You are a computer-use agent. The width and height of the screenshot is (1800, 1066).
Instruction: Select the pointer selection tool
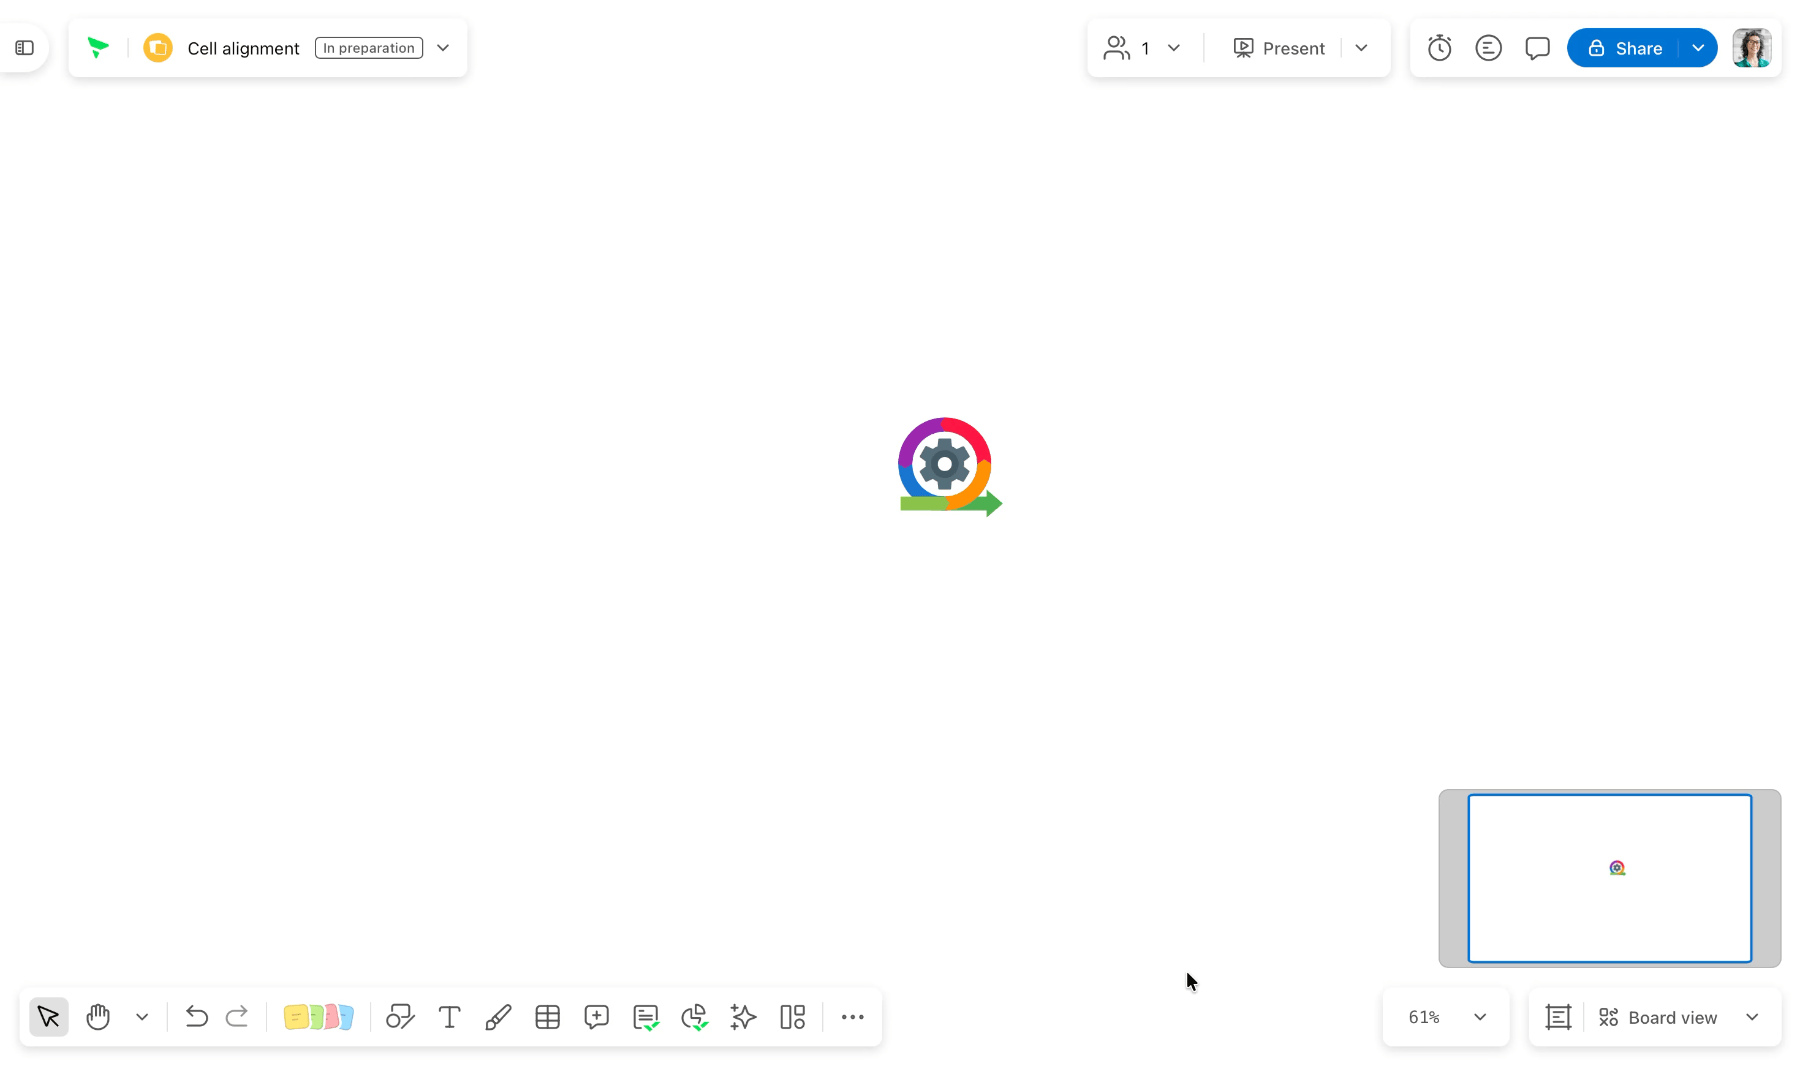[49, 1017]
